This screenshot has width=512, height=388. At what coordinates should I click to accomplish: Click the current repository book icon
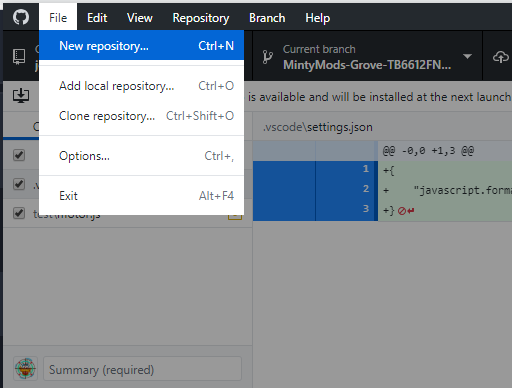point(19,57)
